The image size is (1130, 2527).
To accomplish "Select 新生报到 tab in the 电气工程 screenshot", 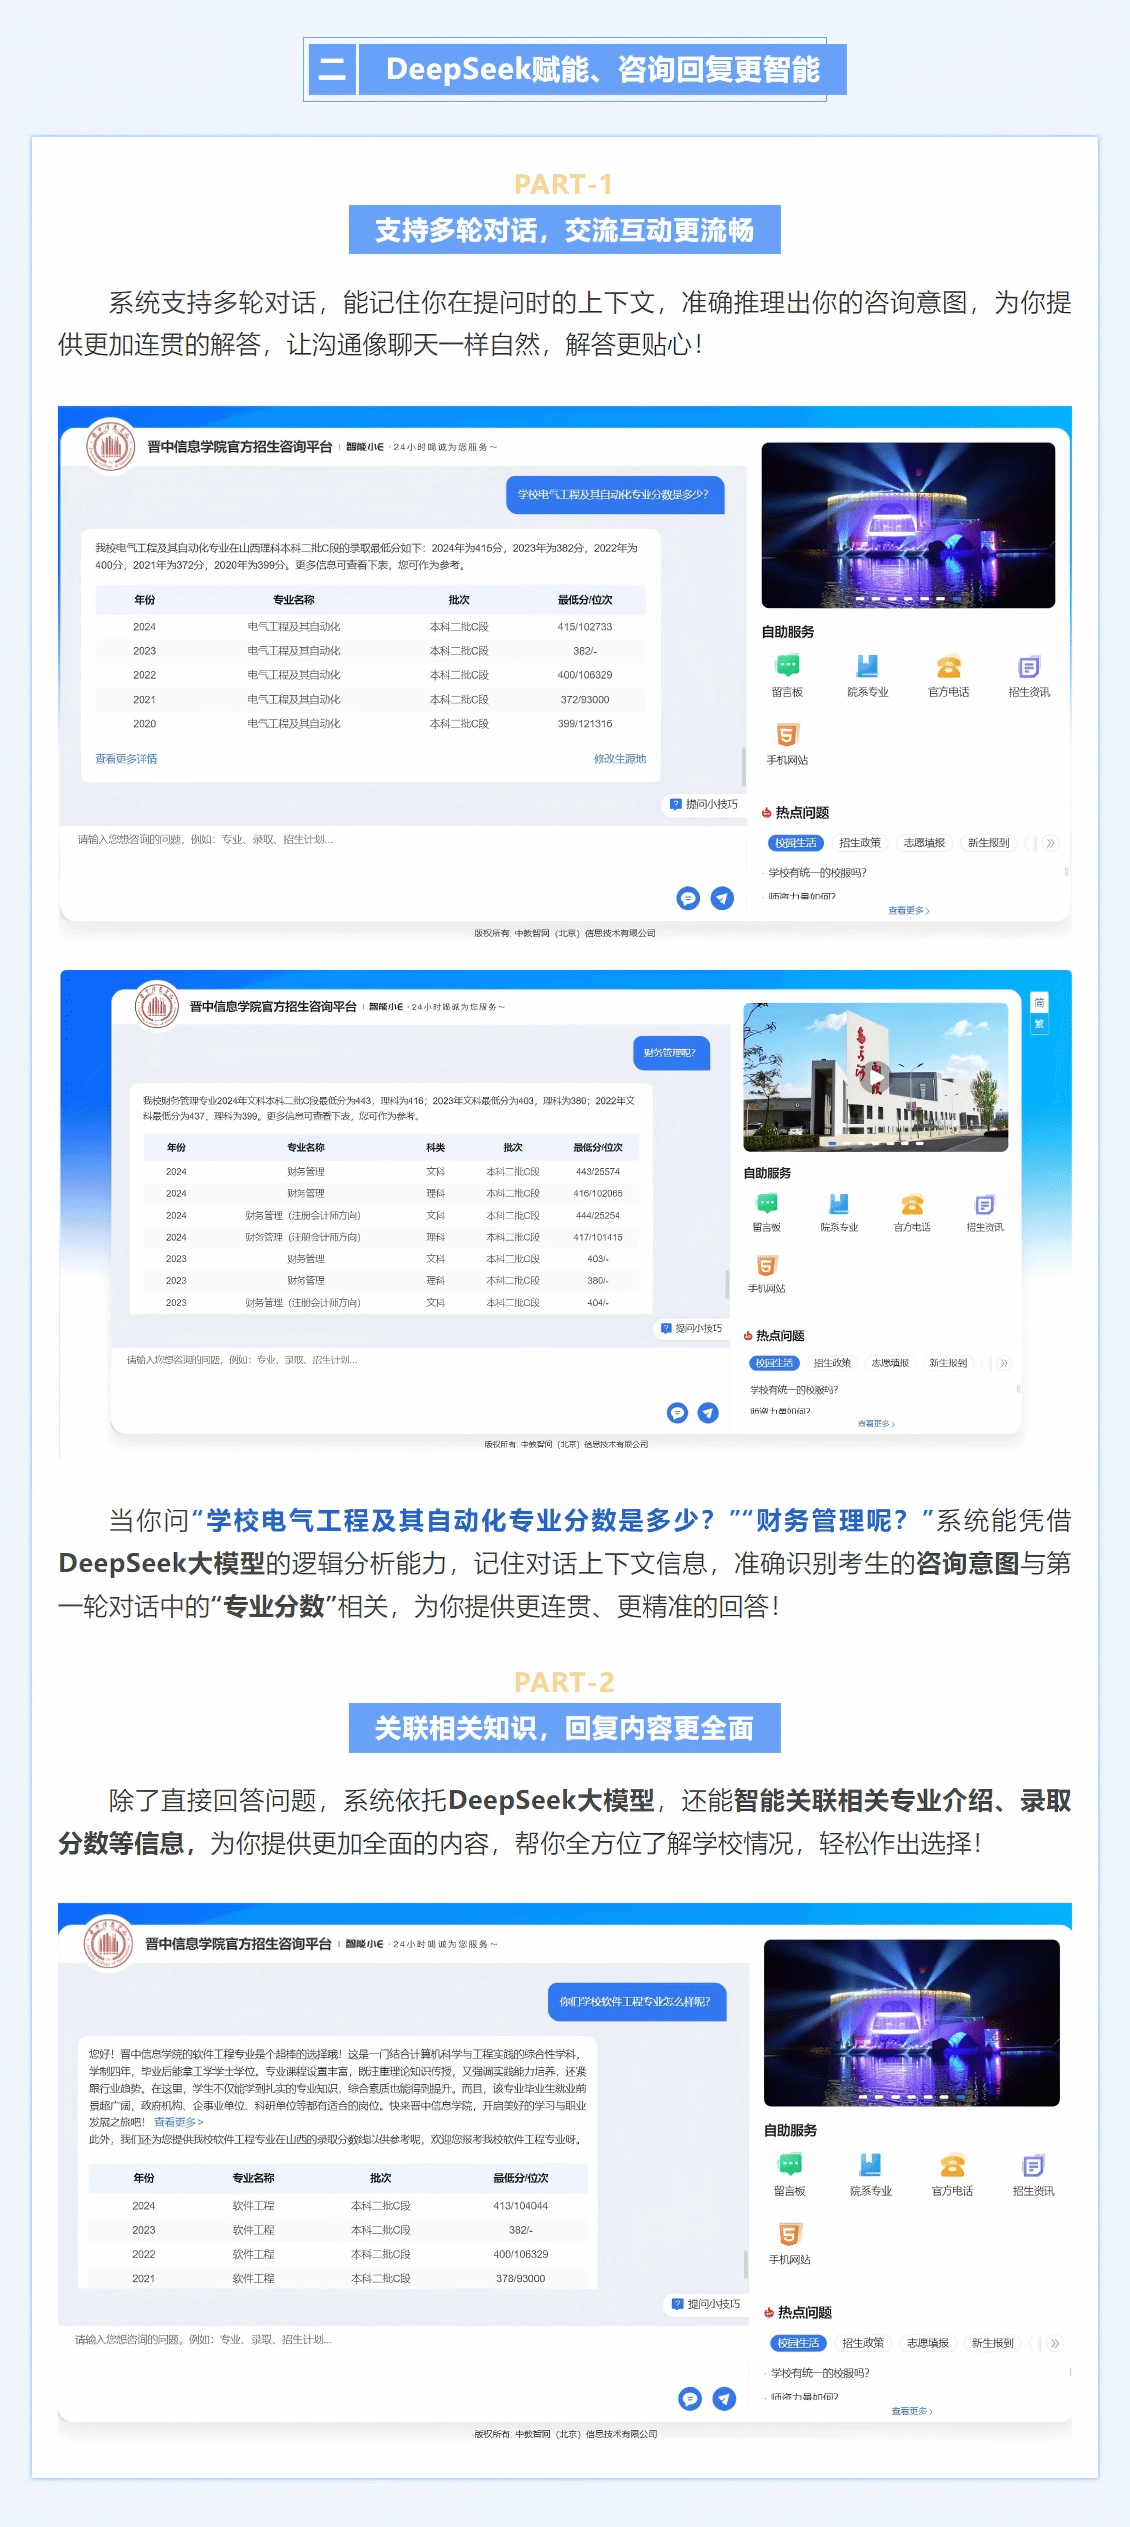I will click(x=988, y=843).
